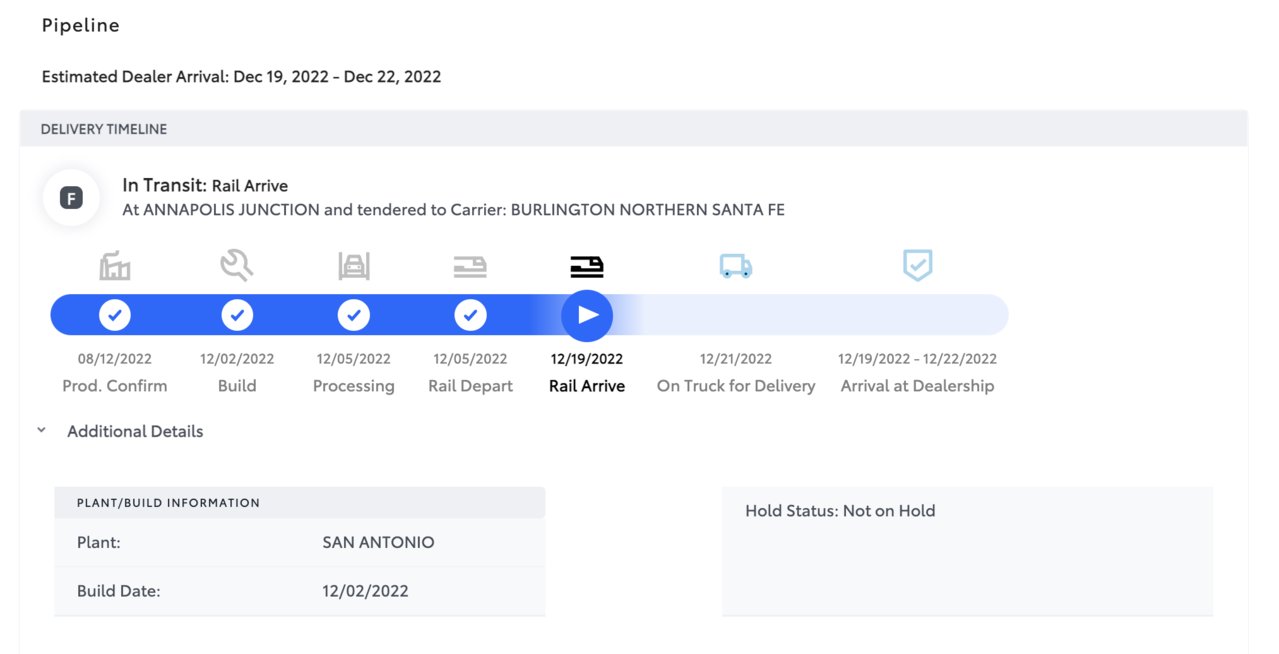Click the On Truck for Delivery label
The width and height of the screenshot is (1279, 654).
736,386
